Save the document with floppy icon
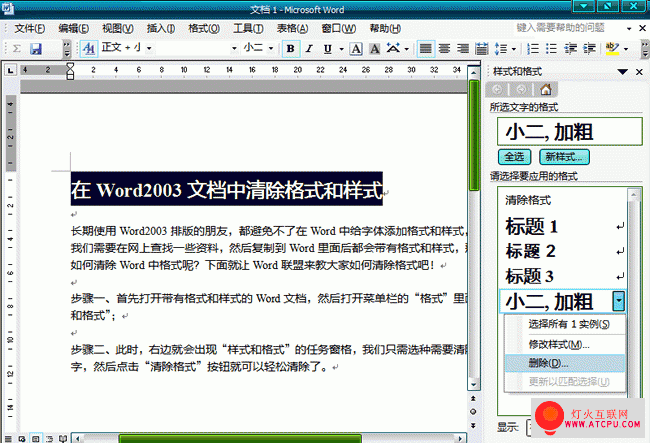The height and width of the screenshot is (443, 650). (x=36, y=49)
